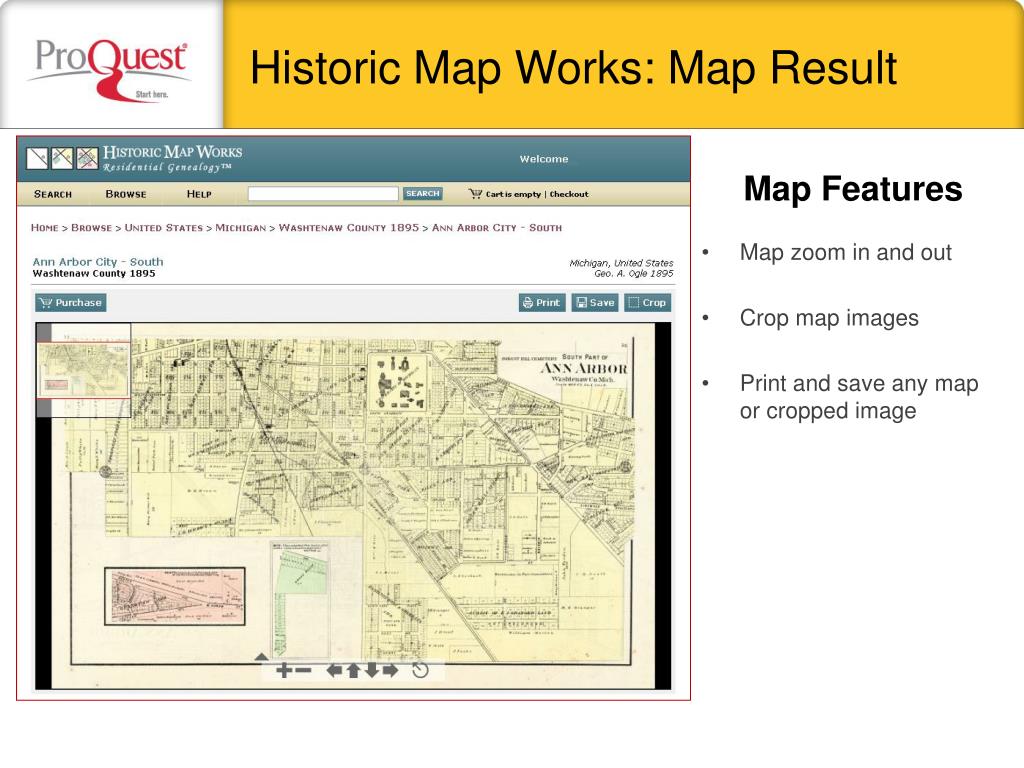Click the 'Michigan, United States' text

click(621, 263)
